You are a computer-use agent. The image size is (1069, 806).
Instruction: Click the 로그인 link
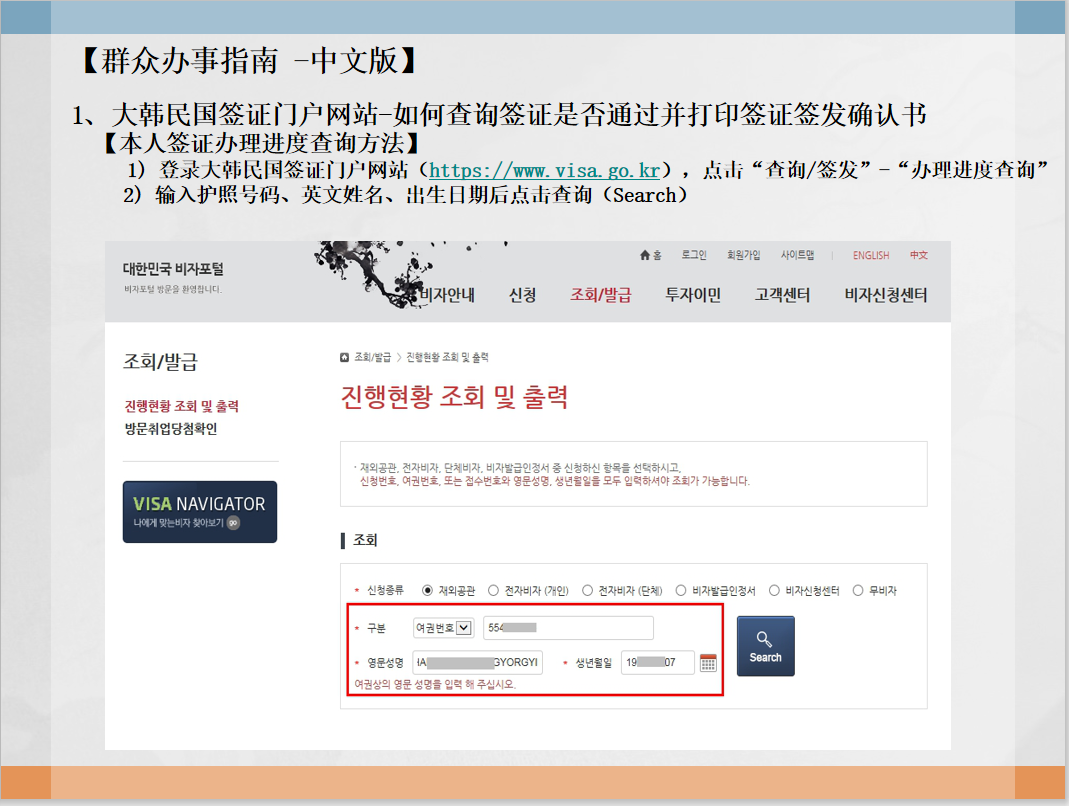pos(694,255)
